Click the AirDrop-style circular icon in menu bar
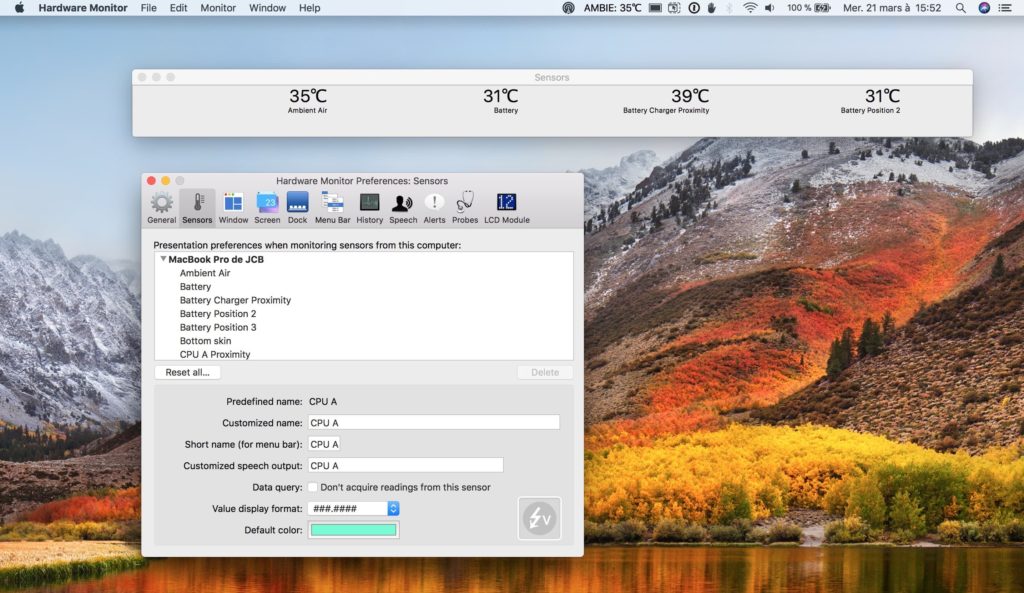1024x593 pixels. coord(568,8)
